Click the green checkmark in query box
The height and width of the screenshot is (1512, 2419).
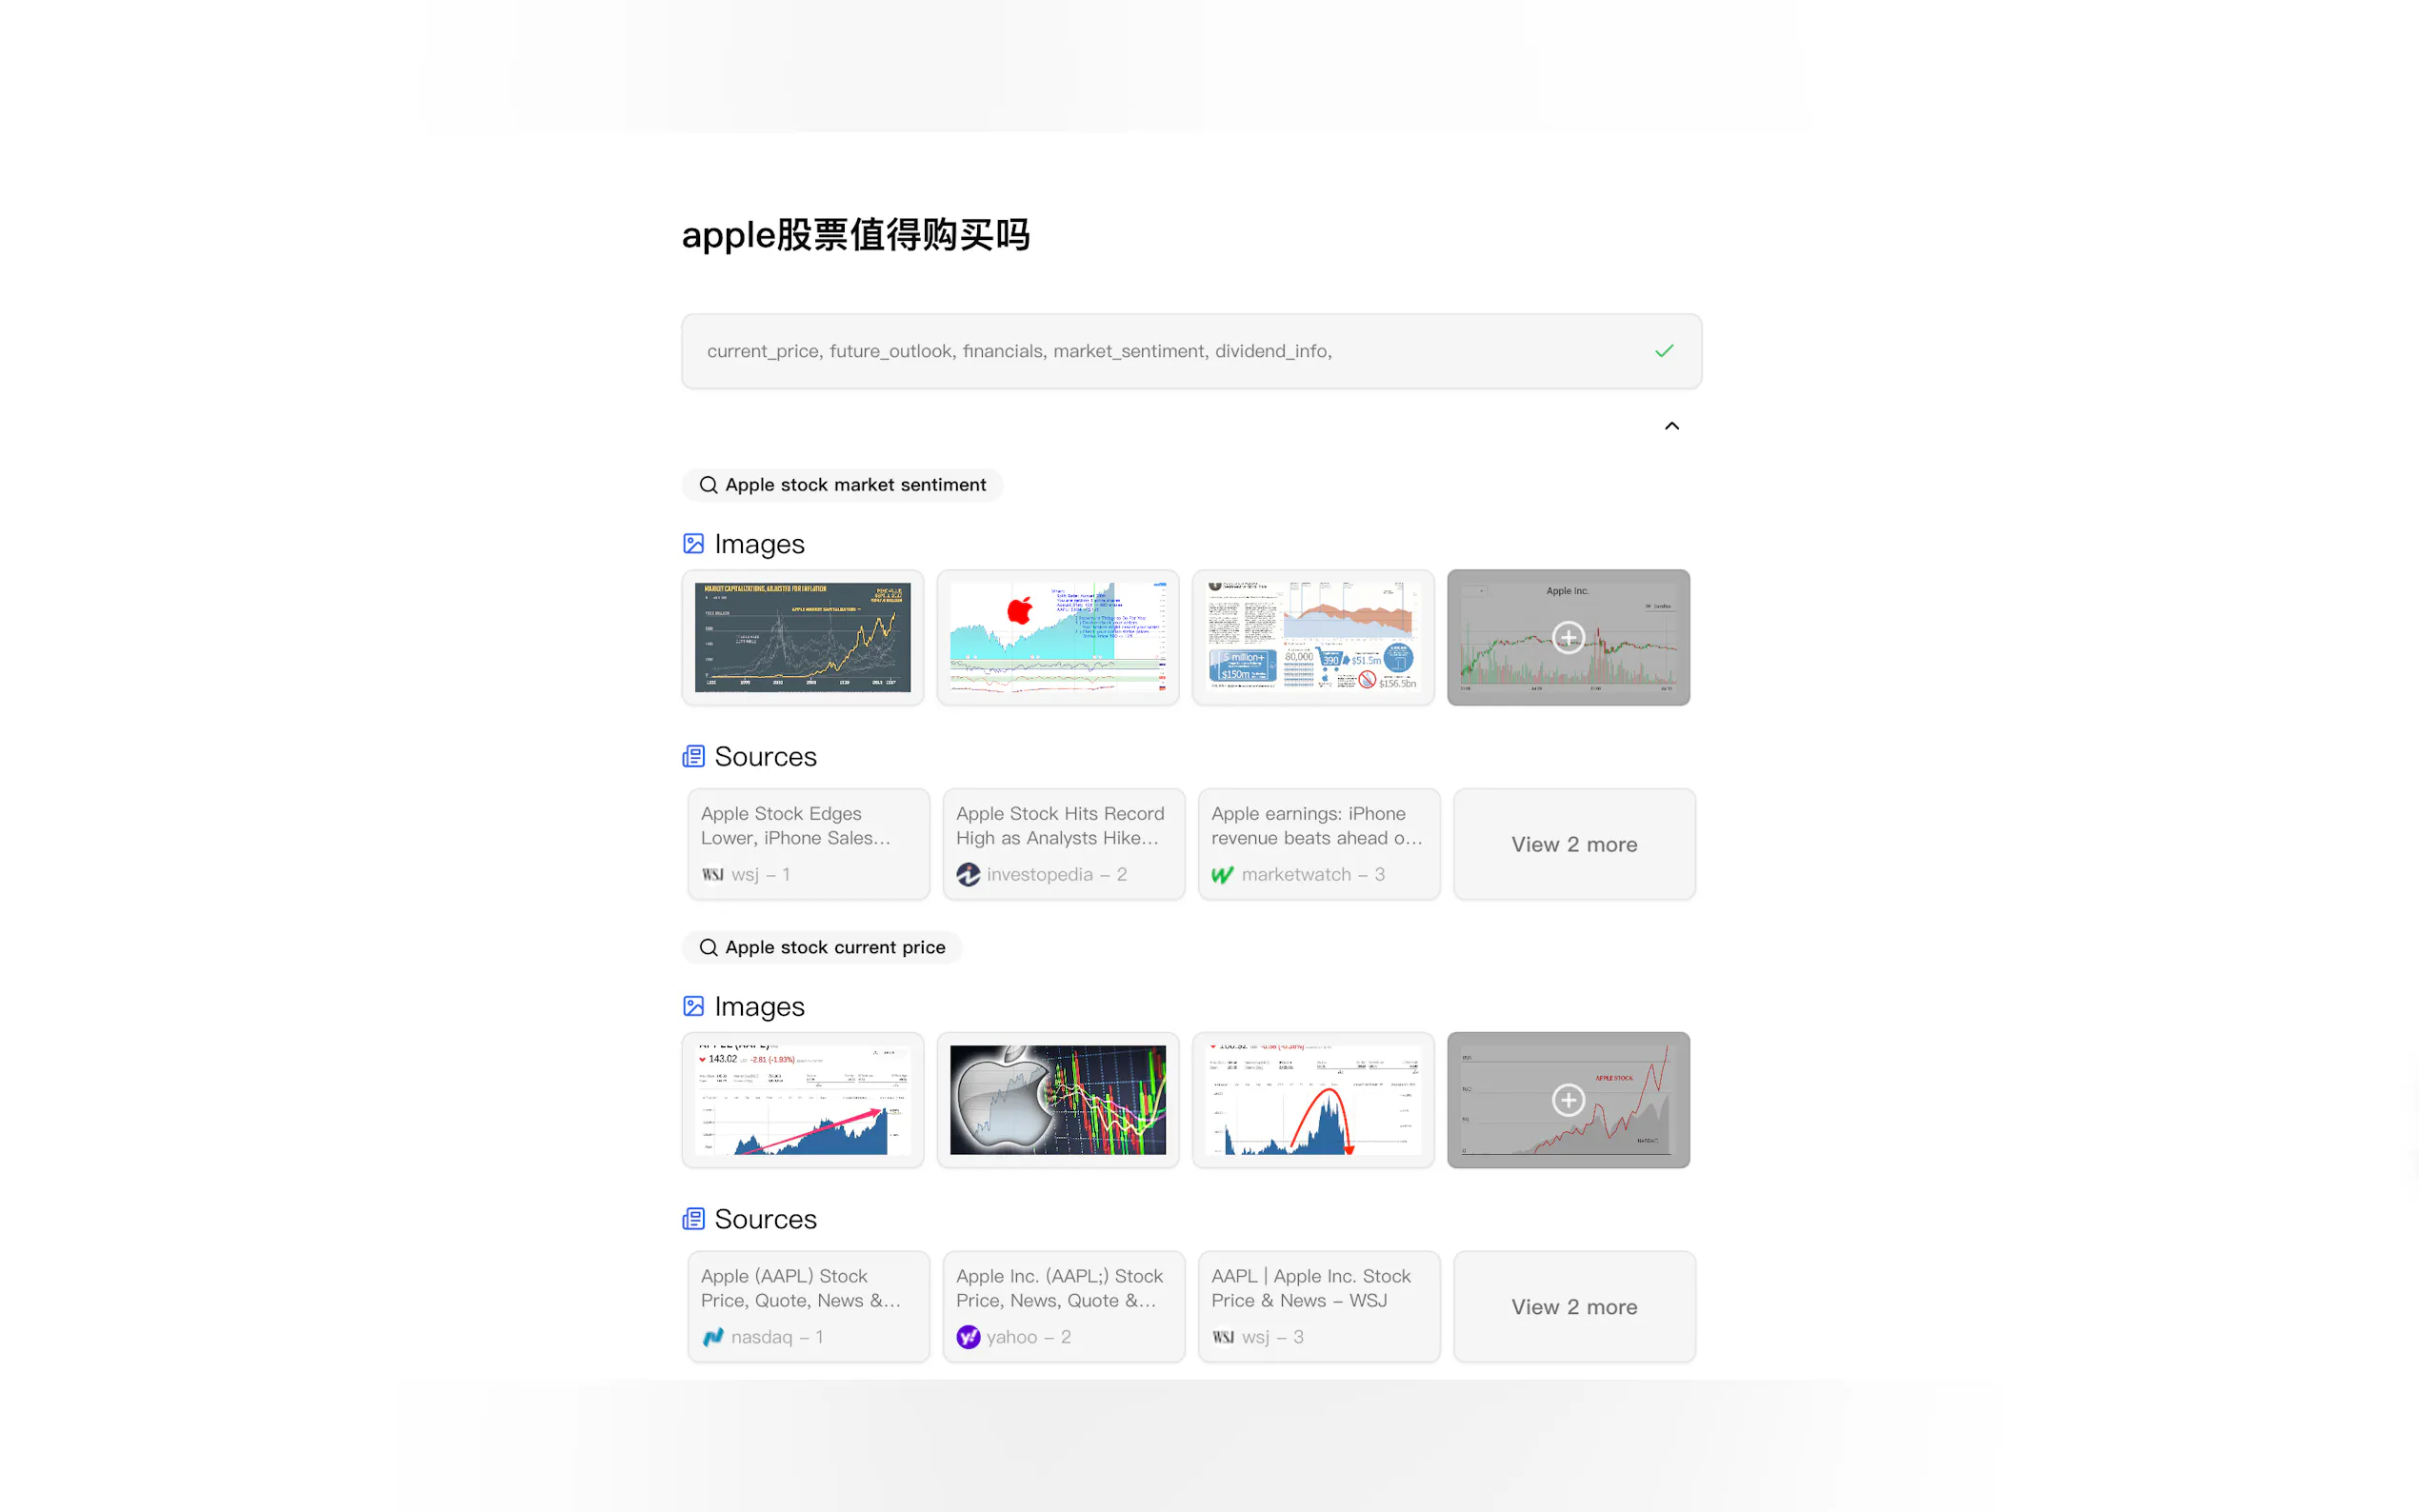point(1663,351)
